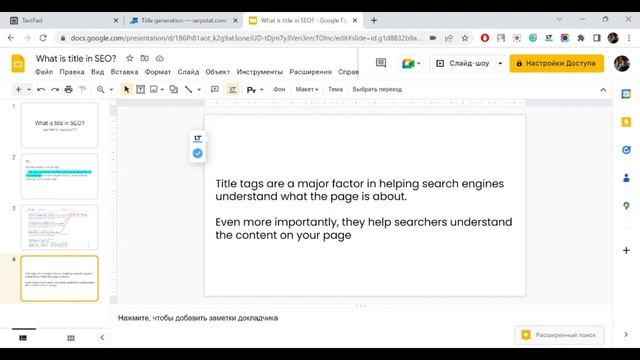This screenshot has height=360, width=640.
Task: Open the comment history icon
Action: pos(381,63)
